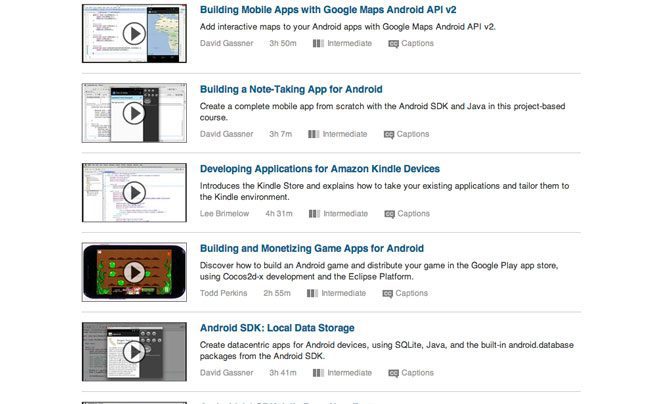Click description 'Discover how to build an Android game'
The width and height of the screenshot is (660, 404).
pyautogui.click(x=379, y=271)
